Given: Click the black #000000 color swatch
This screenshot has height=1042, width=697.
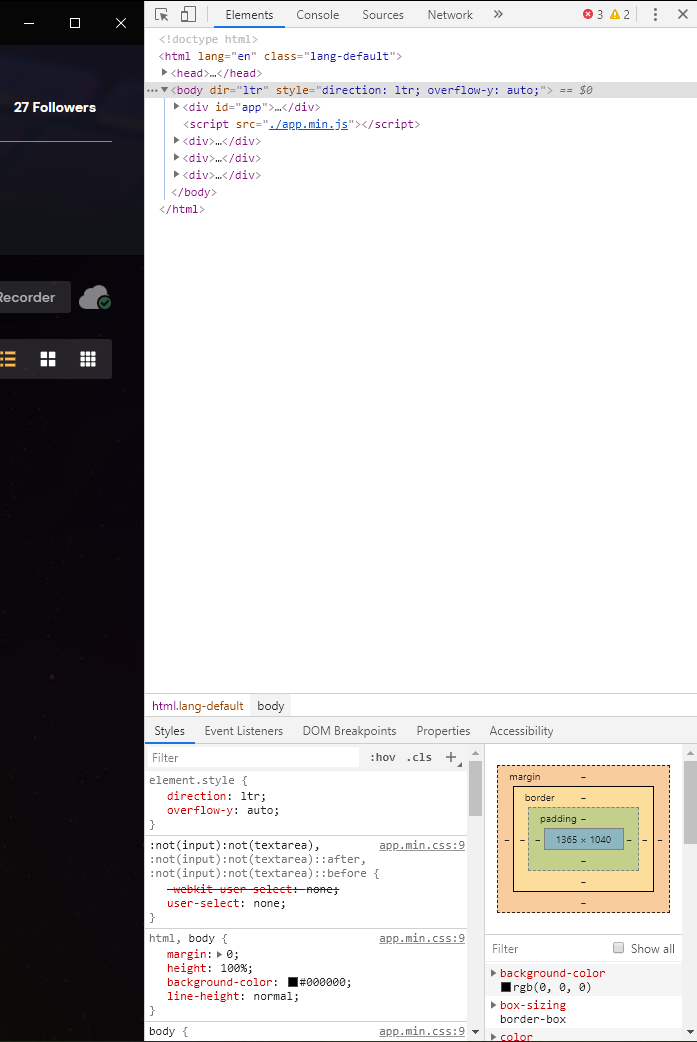Looking at the screenshot, I should 293,982.
